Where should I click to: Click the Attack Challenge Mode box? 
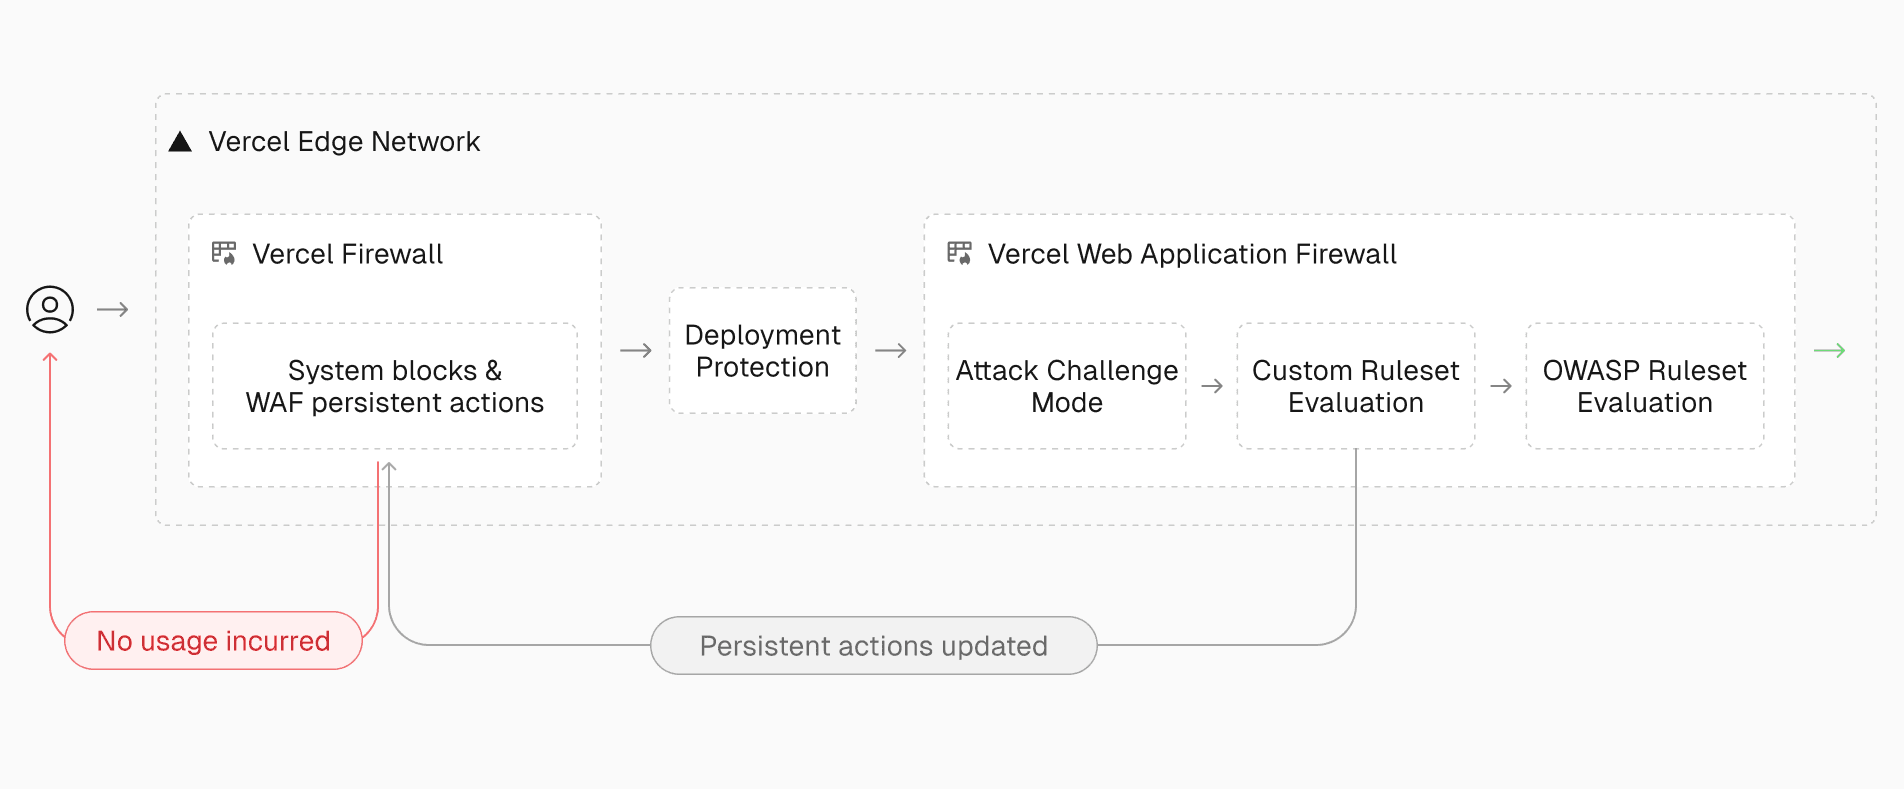tap(1067, 386)
